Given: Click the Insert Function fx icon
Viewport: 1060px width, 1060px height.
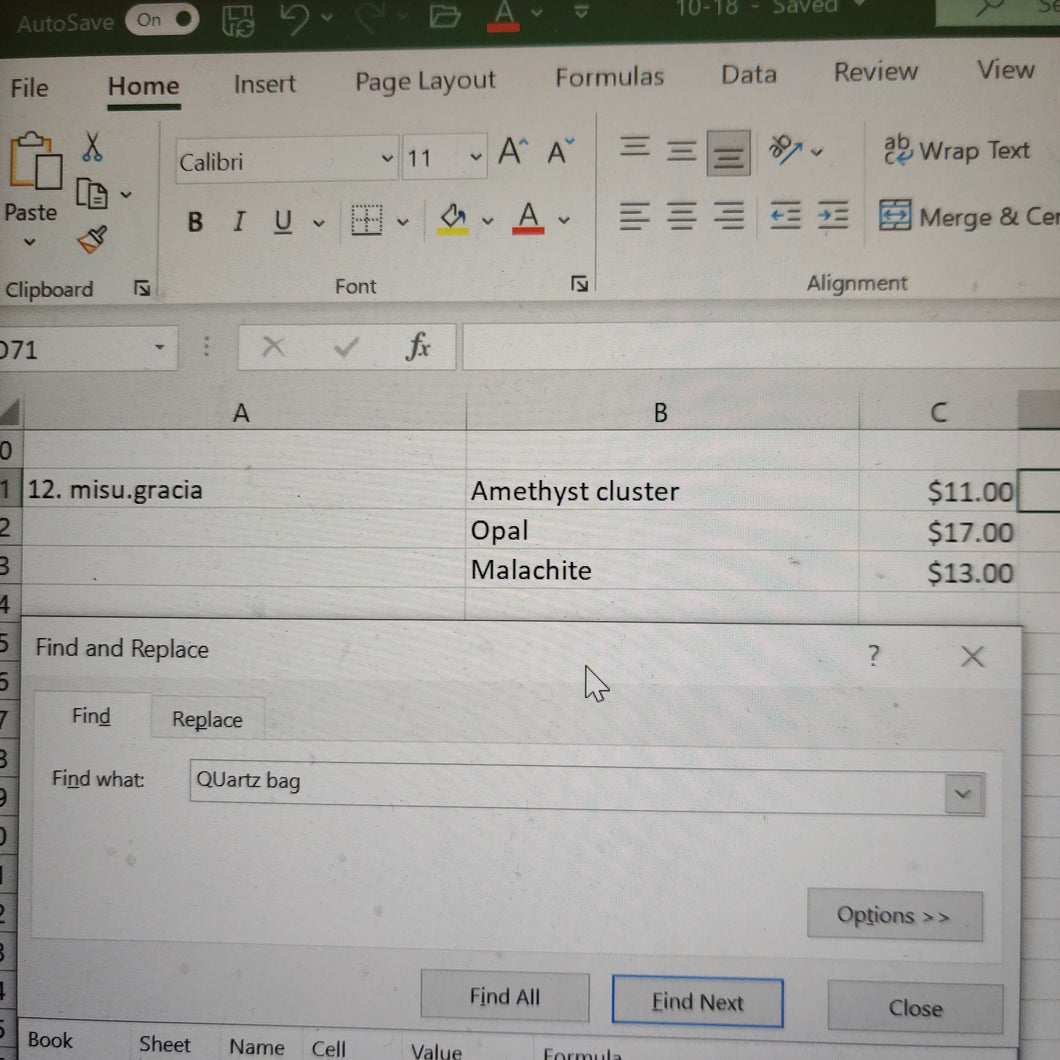Looking at the screenshot, I should tap(418, 346).
